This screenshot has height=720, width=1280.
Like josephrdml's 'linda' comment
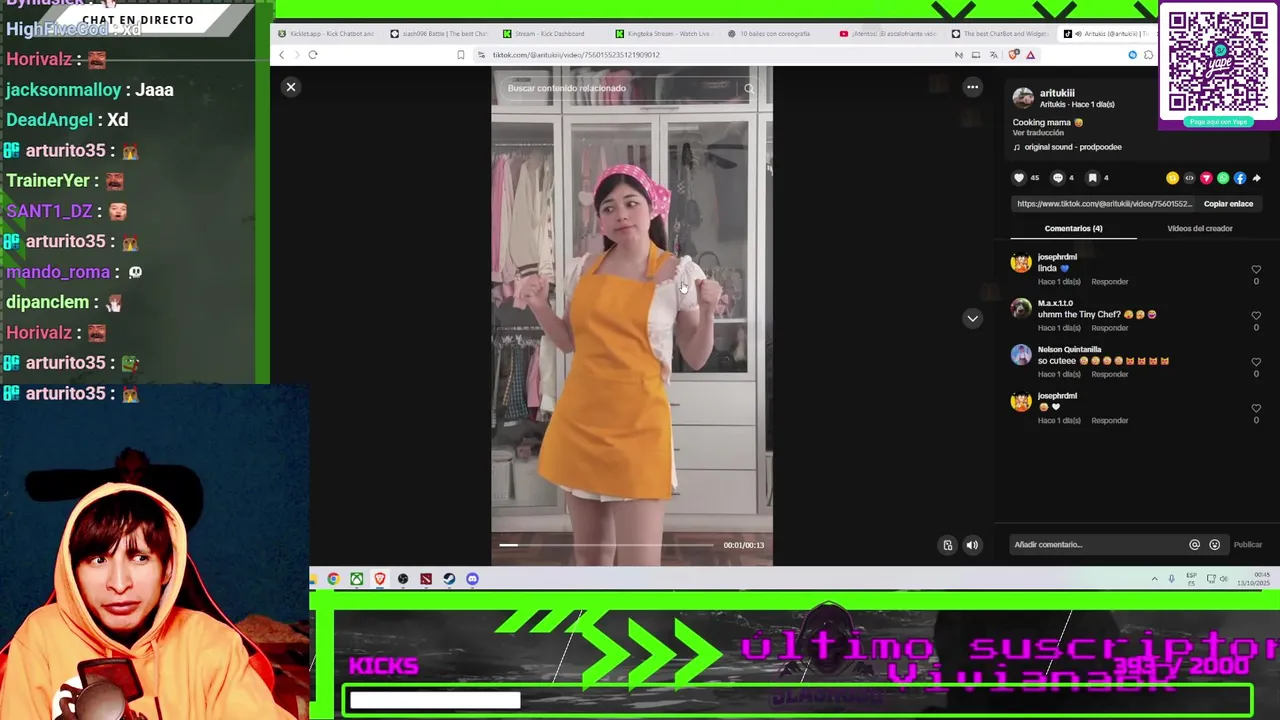click(1256, 270)
